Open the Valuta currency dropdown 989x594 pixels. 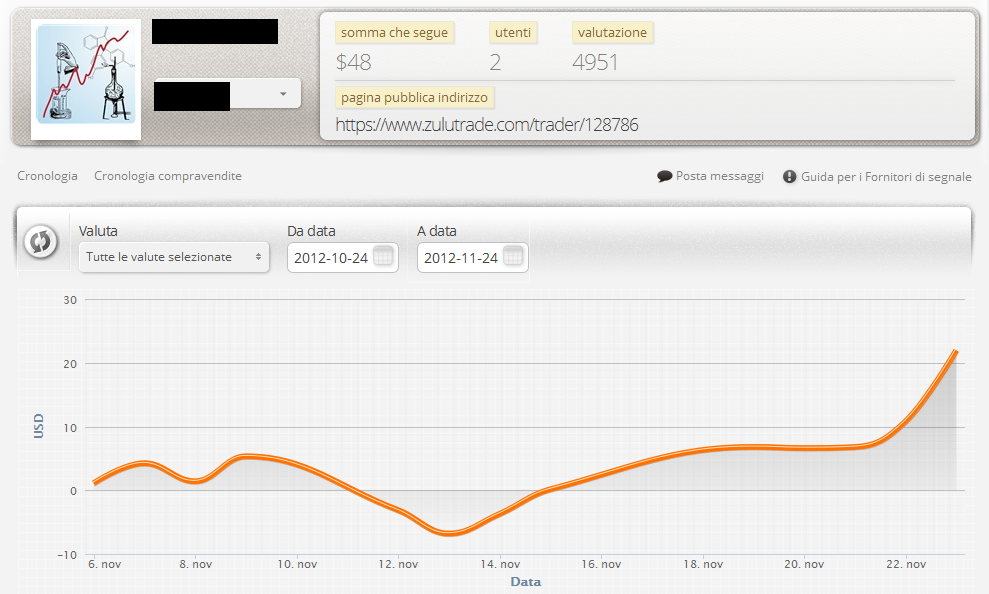(174, 257)
